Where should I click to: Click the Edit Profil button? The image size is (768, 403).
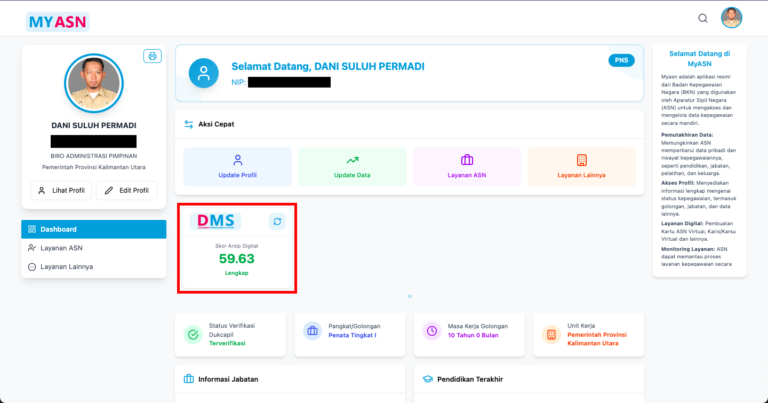click(126, 190)
